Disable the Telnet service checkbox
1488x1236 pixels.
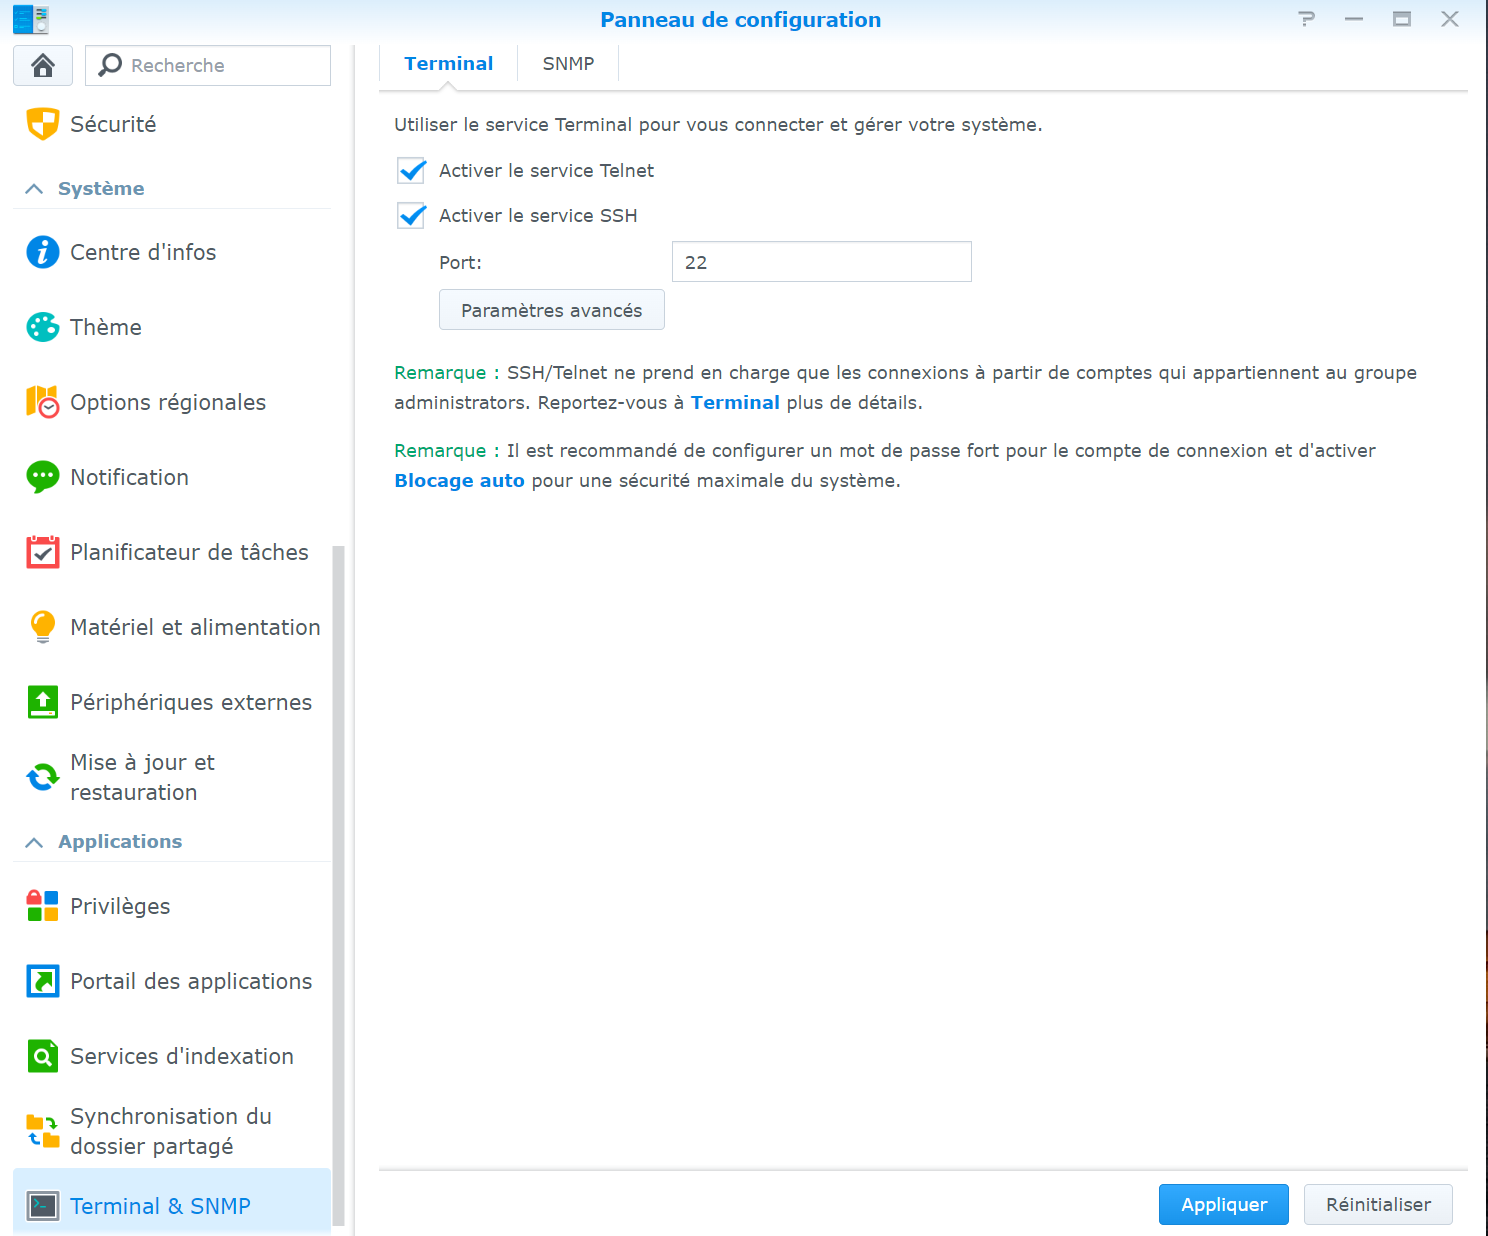(412, 171)
